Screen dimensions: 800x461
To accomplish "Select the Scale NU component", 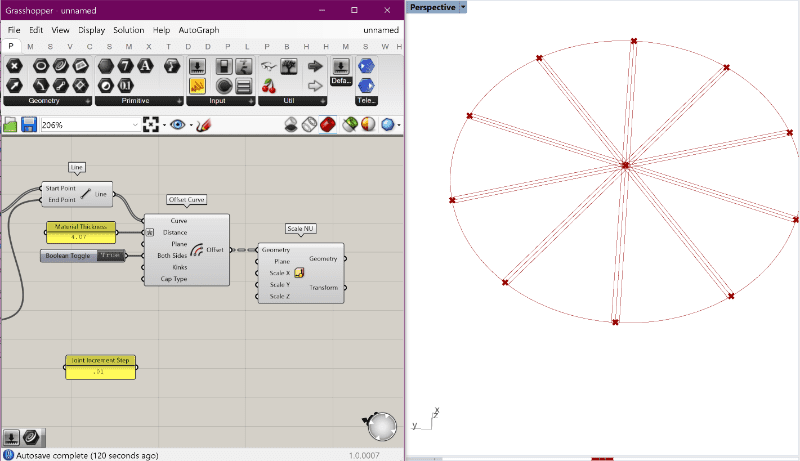I will pos(301,273).
